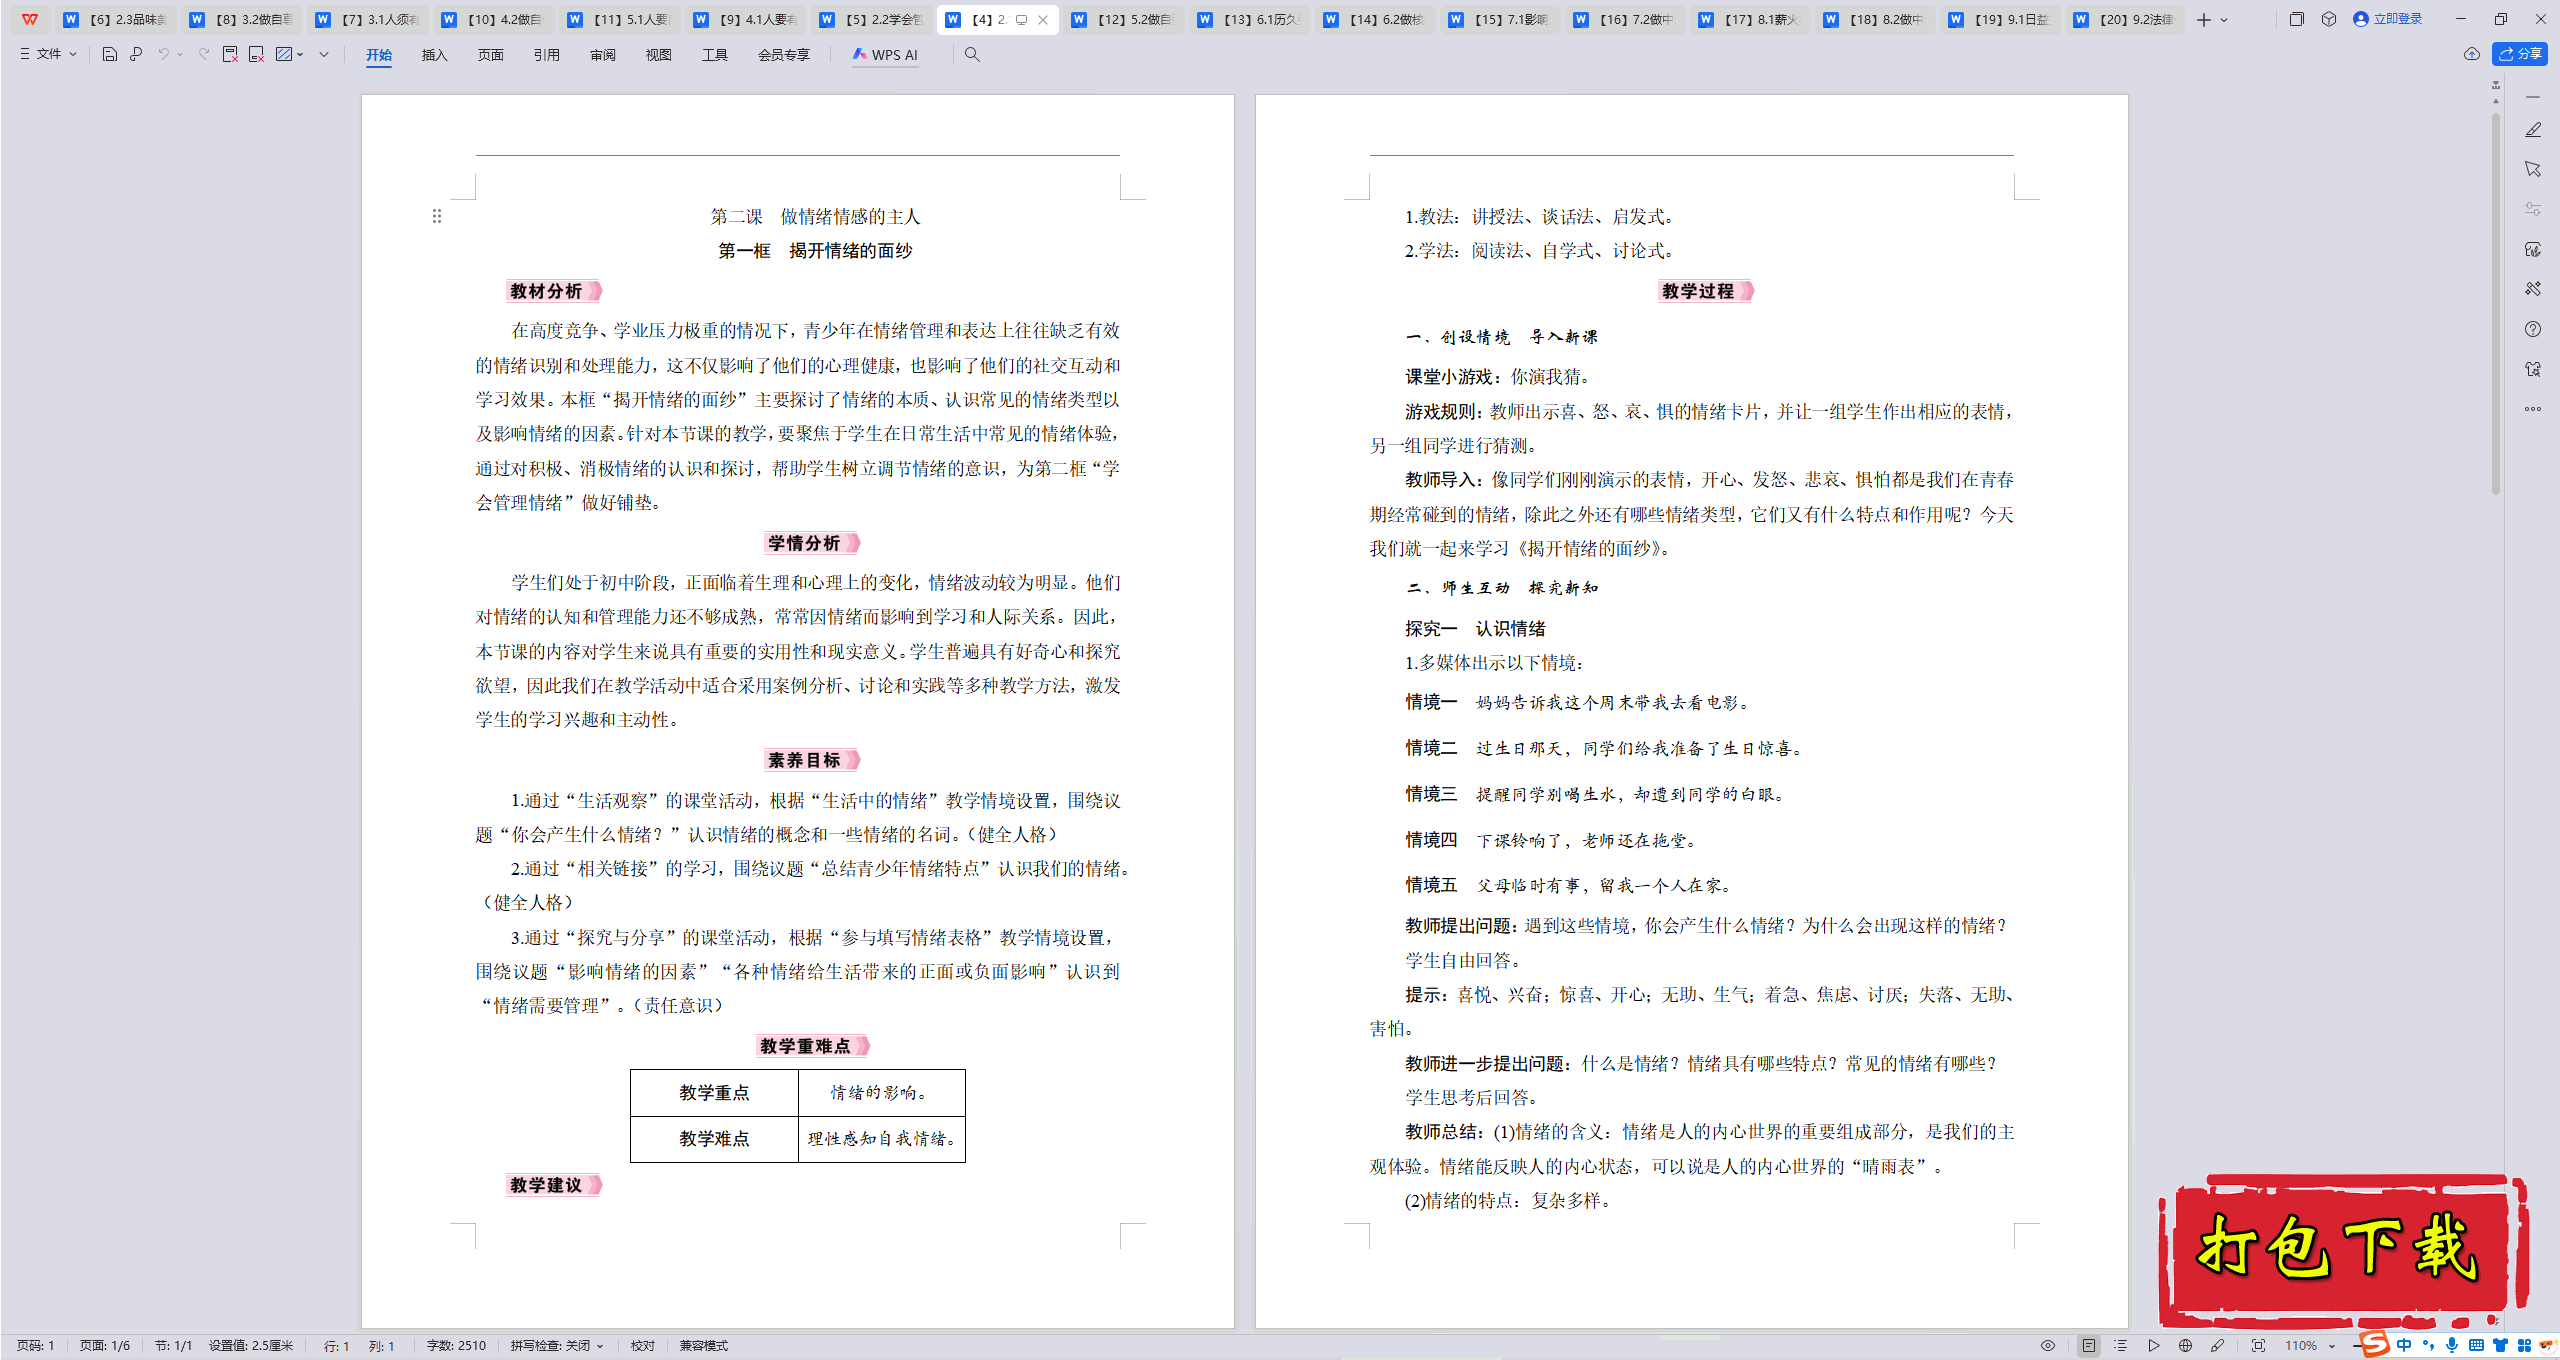
Task: Click the pen edit icon in right sidebar
Action: [2533, 130]
